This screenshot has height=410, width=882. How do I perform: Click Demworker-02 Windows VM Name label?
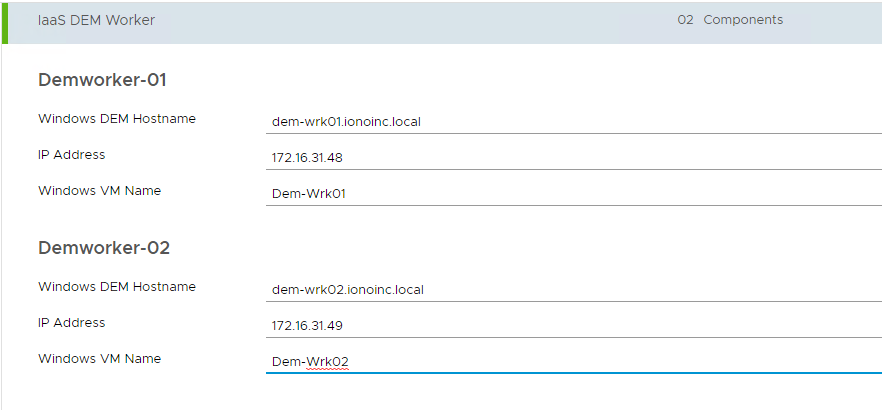tap(99, 359)
